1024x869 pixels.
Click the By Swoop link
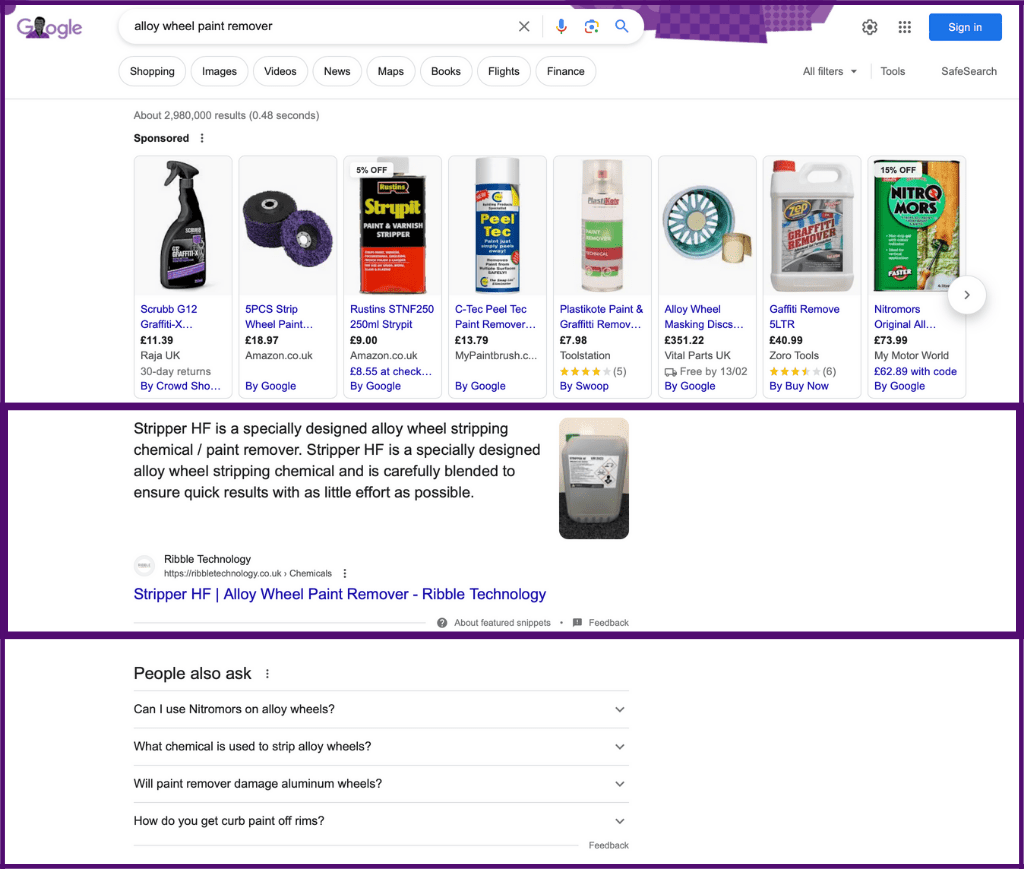tap(584, 387)
